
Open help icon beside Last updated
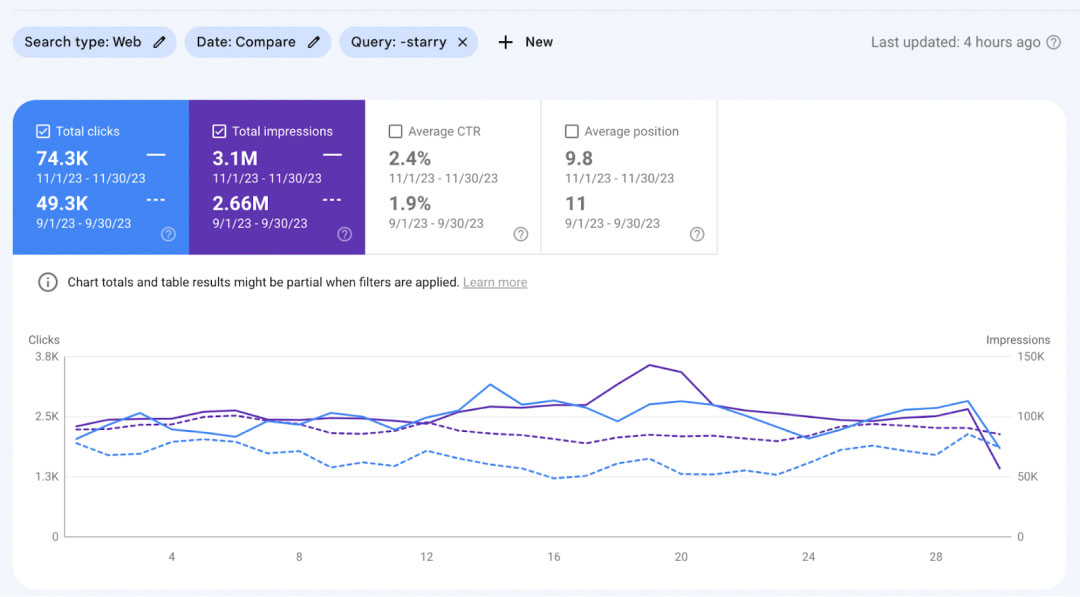click(1053, 42)
